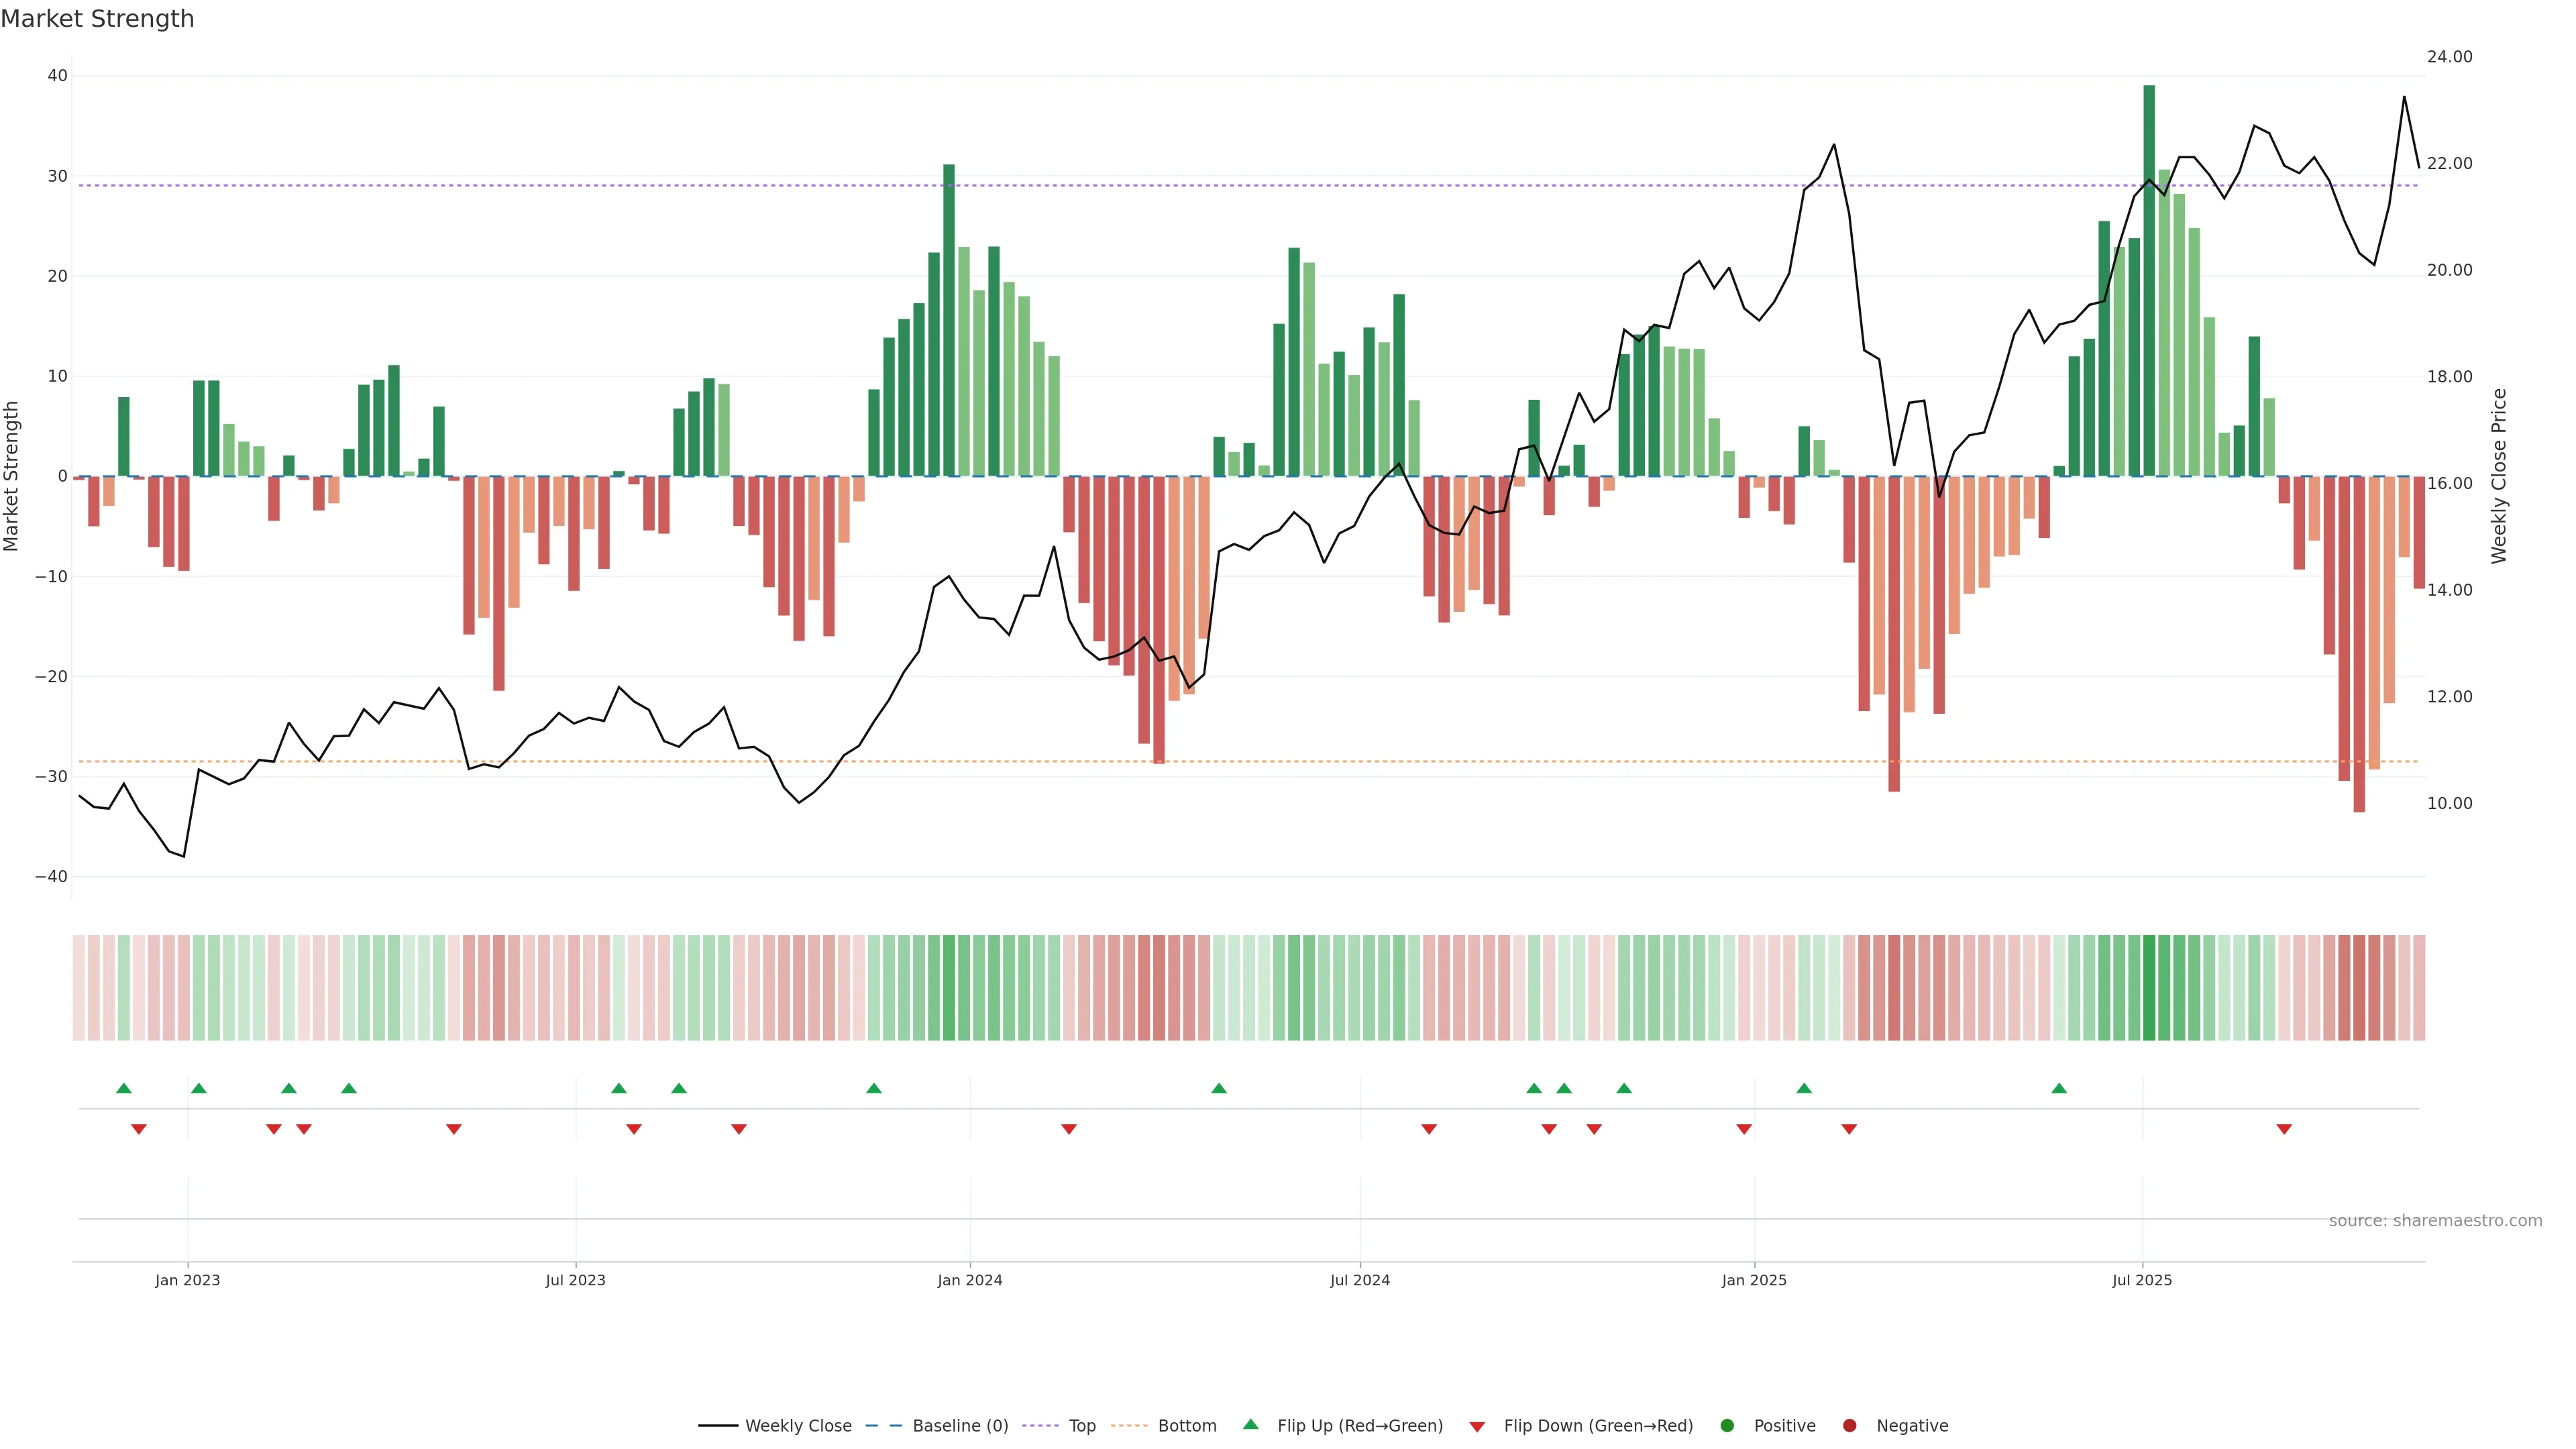
Task: Click the Weekly Close Price axis title
Action: (2499, 476)
